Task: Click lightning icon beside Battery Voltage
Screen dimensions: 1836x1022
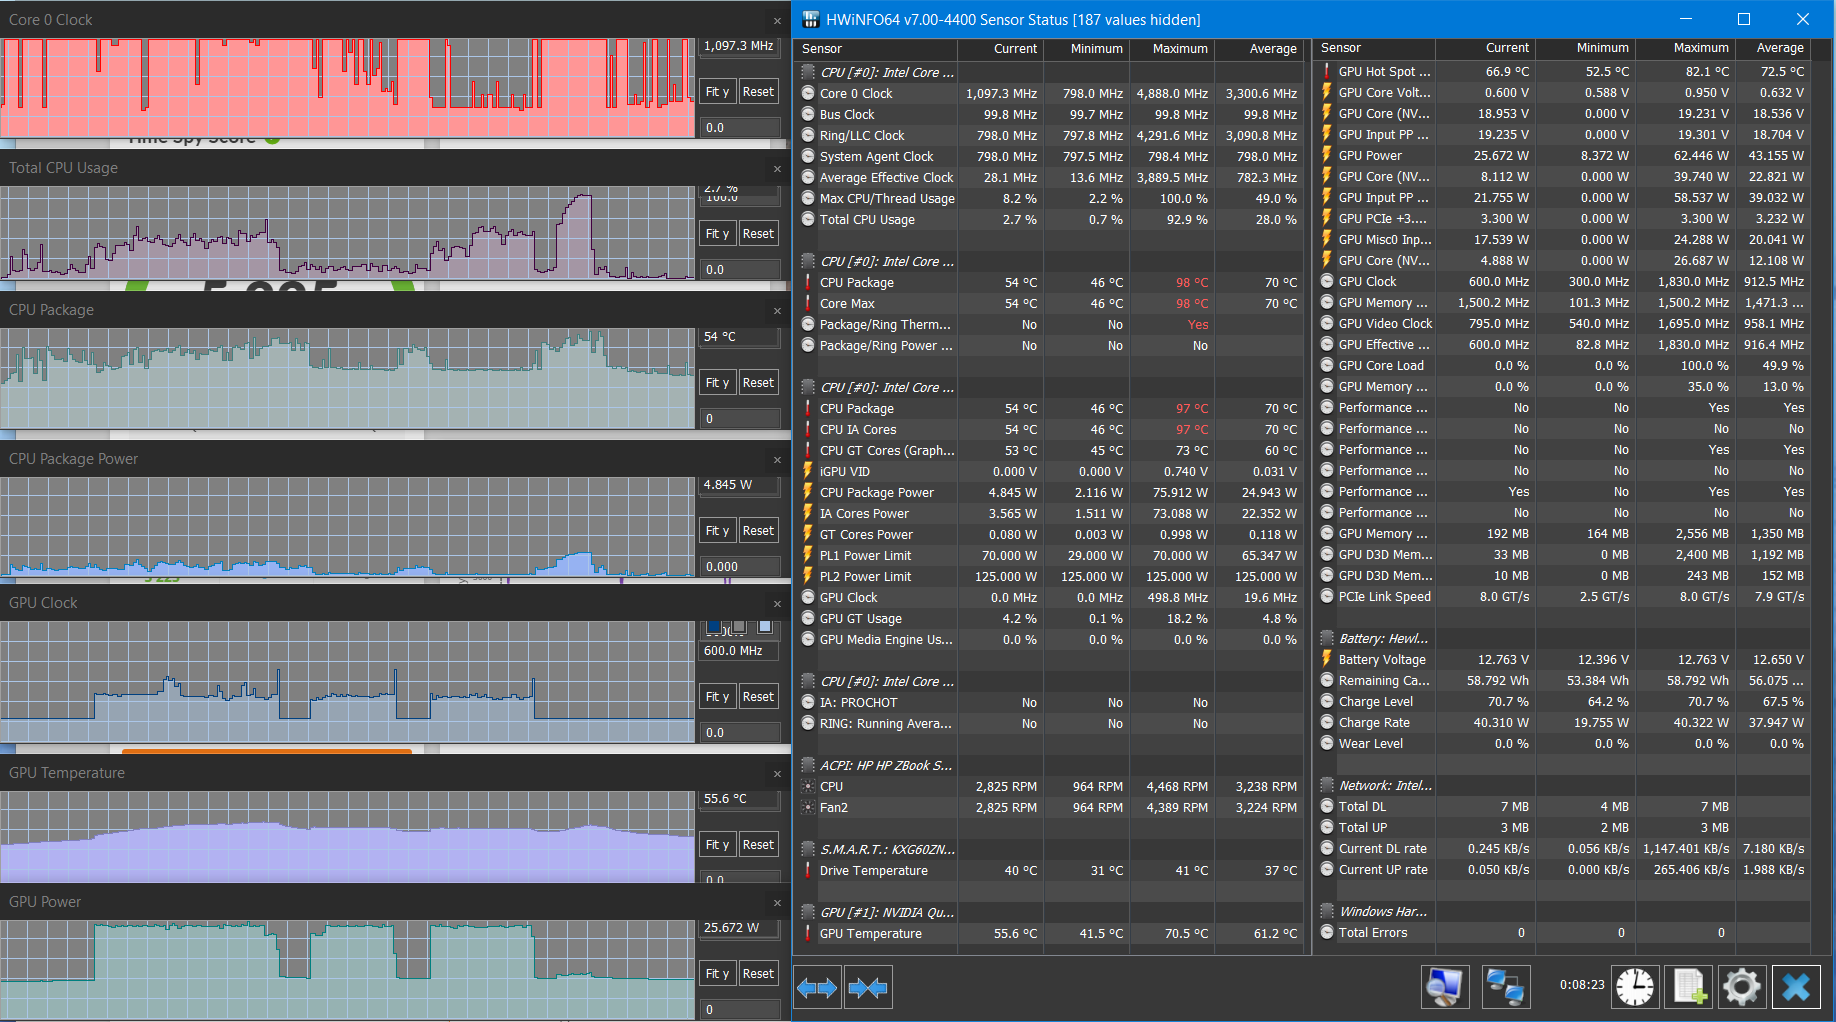Action: point(1327,659)
